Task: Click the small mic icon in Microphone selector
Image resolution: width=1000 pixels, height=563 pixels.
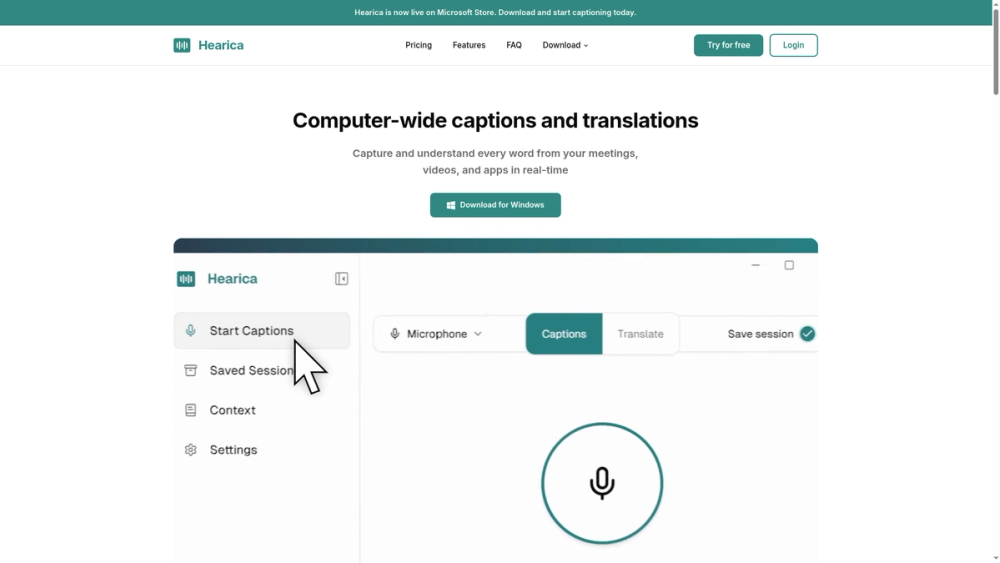Action: point(395,334)
